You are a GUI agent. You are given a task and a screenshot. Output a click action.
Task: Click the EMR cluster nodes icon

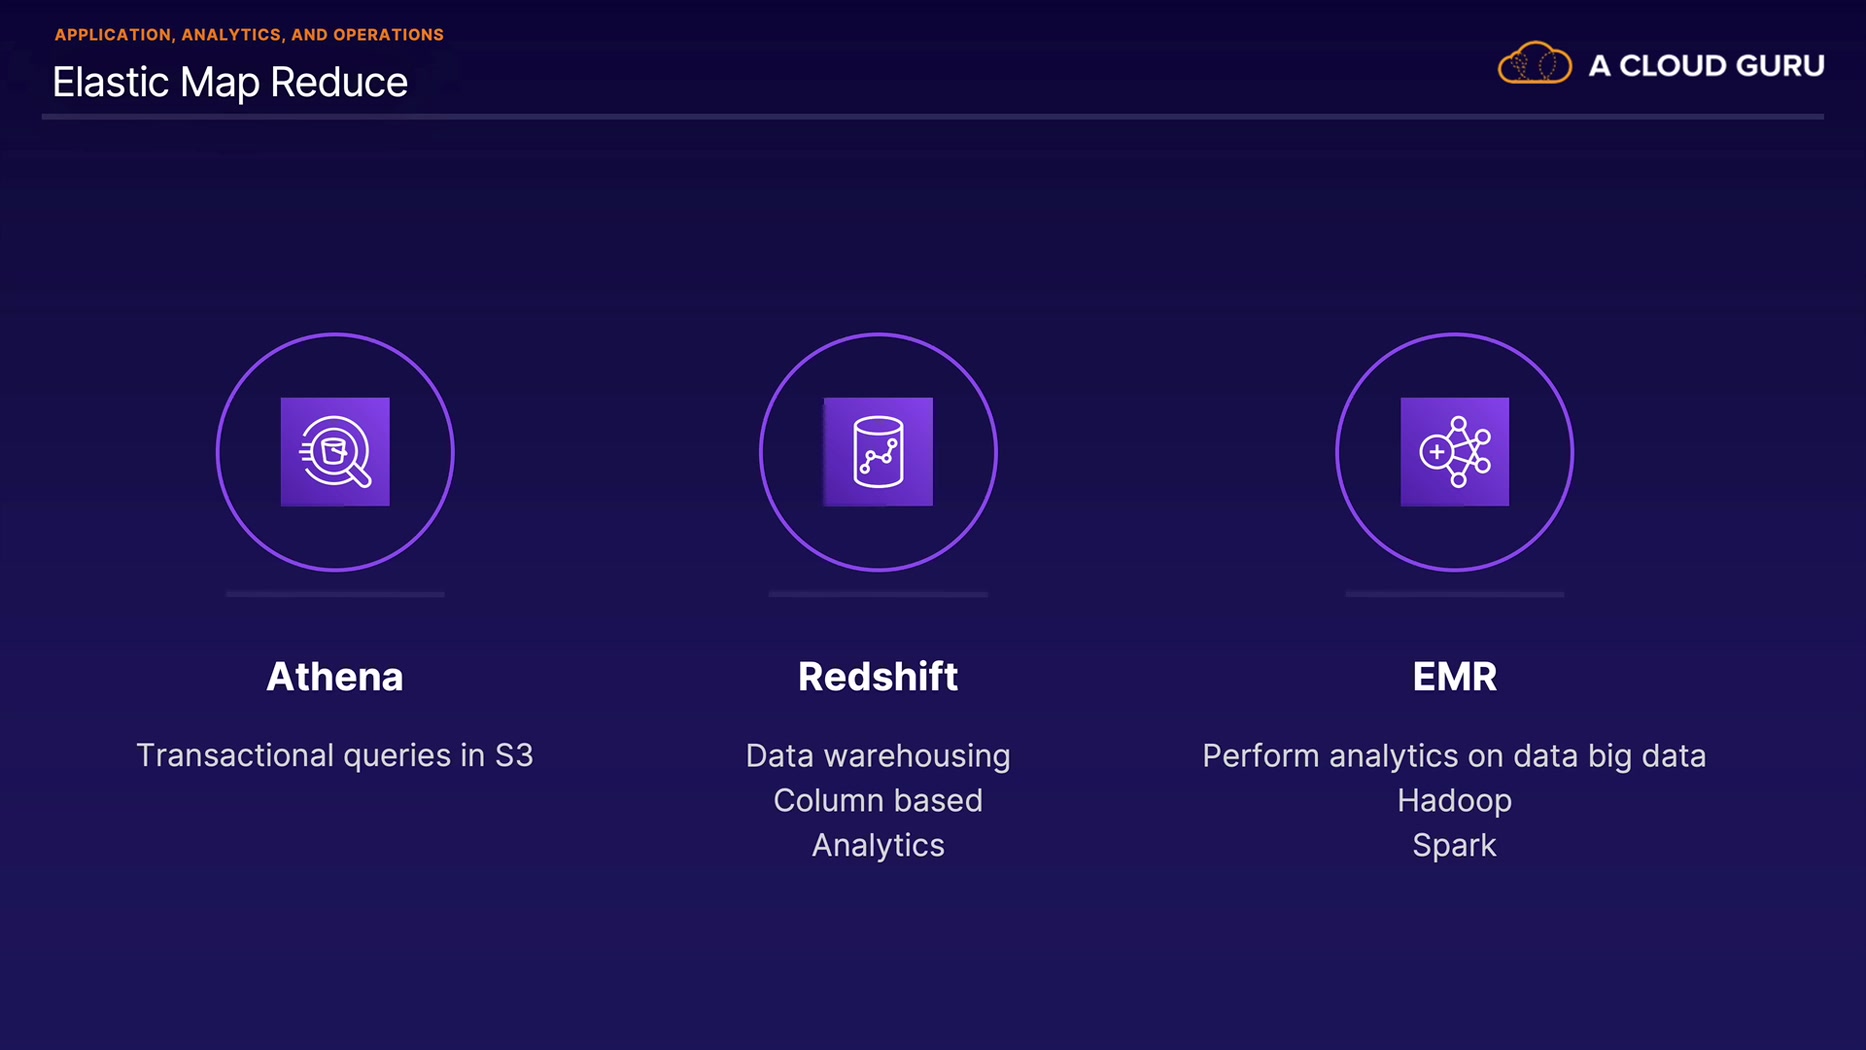(x=1454, y=452)
